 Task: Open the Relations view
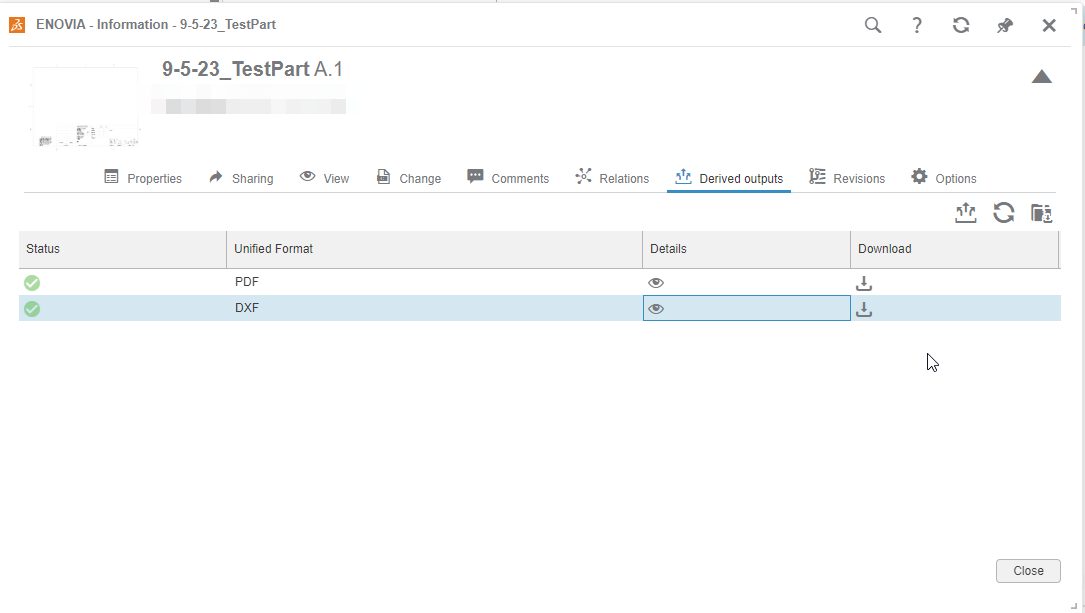coord(612,177)
